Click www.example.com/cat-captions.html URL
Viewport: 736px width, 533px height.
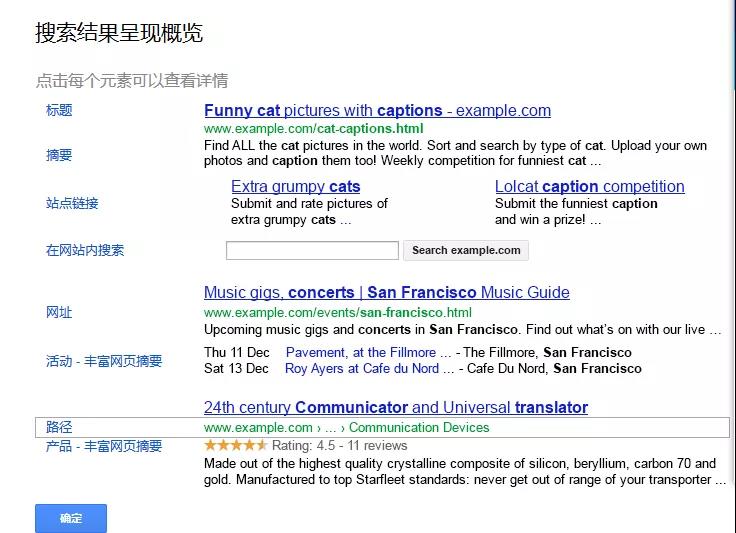314,129
